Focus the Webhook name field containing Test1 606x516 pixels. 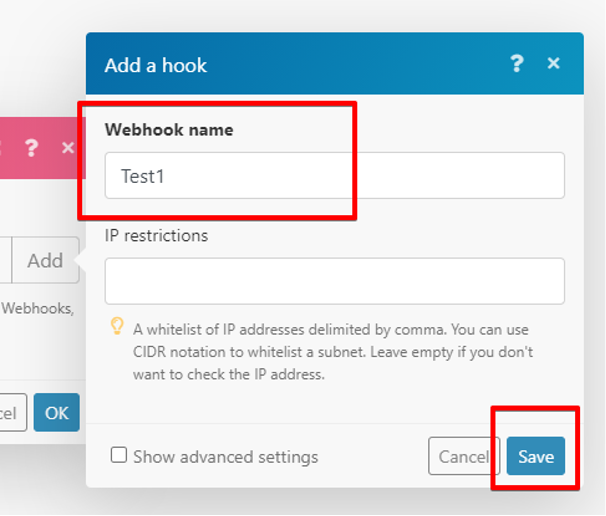(334, 176)
